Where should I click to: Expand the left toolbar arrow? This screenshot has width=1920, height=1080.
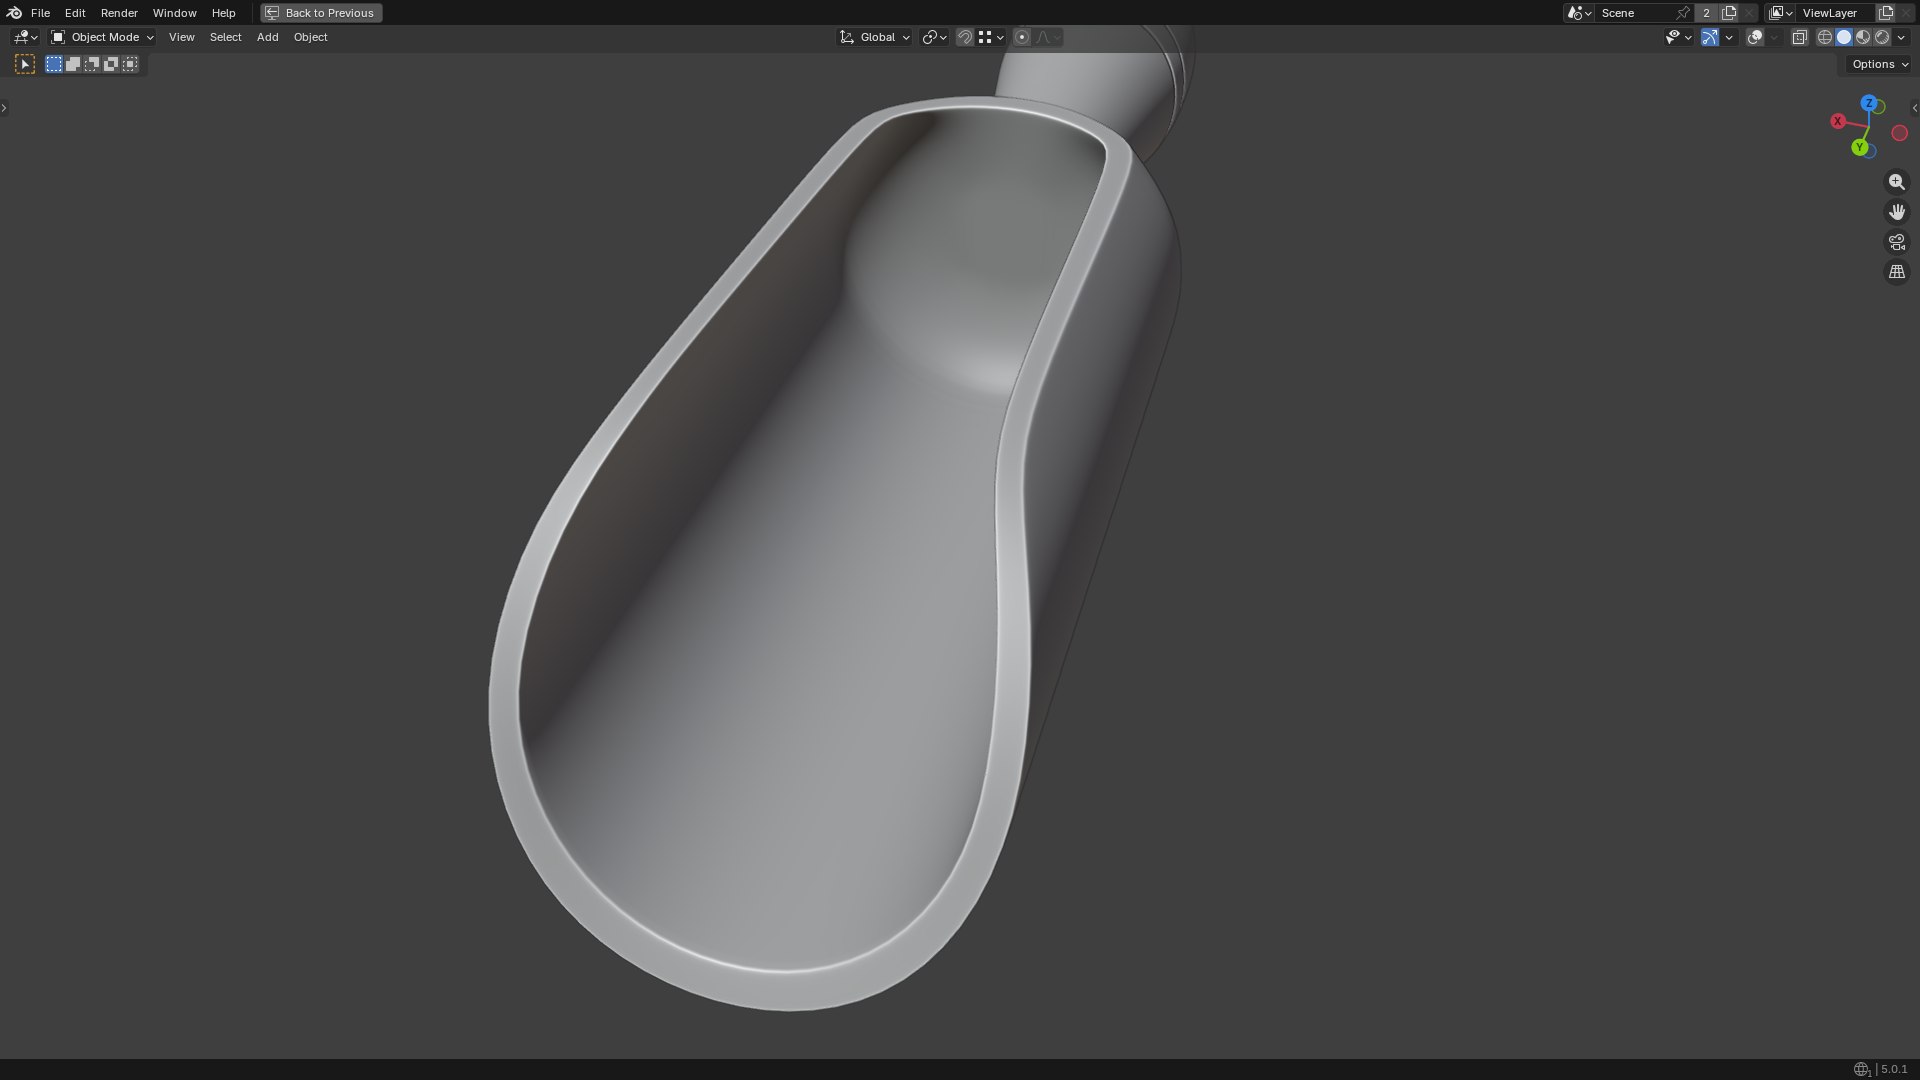(x=4, y=108)
